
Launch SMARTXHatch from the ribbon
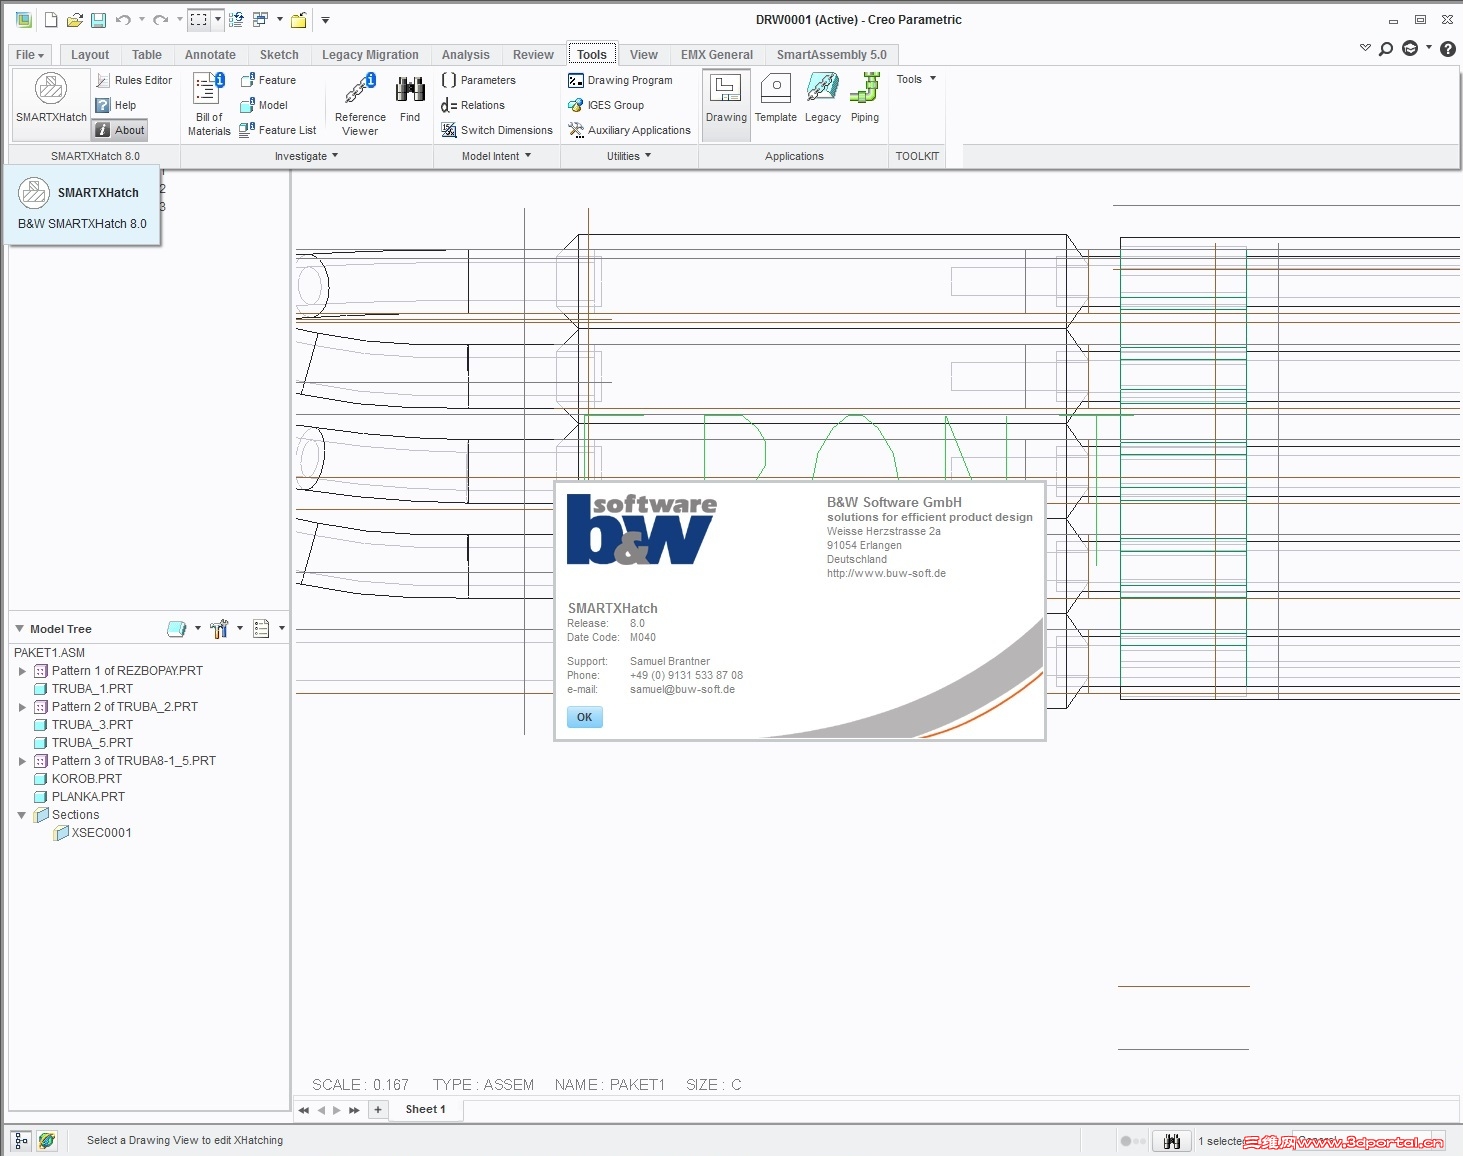point(51,98)
